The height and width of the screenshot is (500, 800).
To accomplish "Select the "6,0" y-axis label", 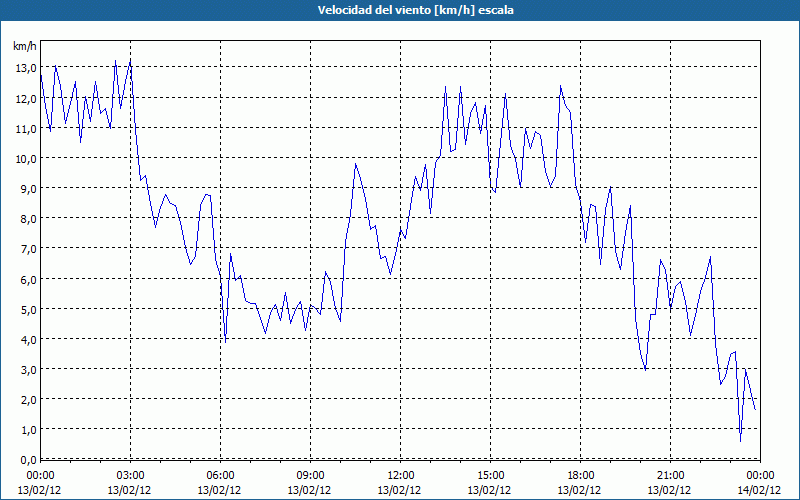I will tap(28, 280).
